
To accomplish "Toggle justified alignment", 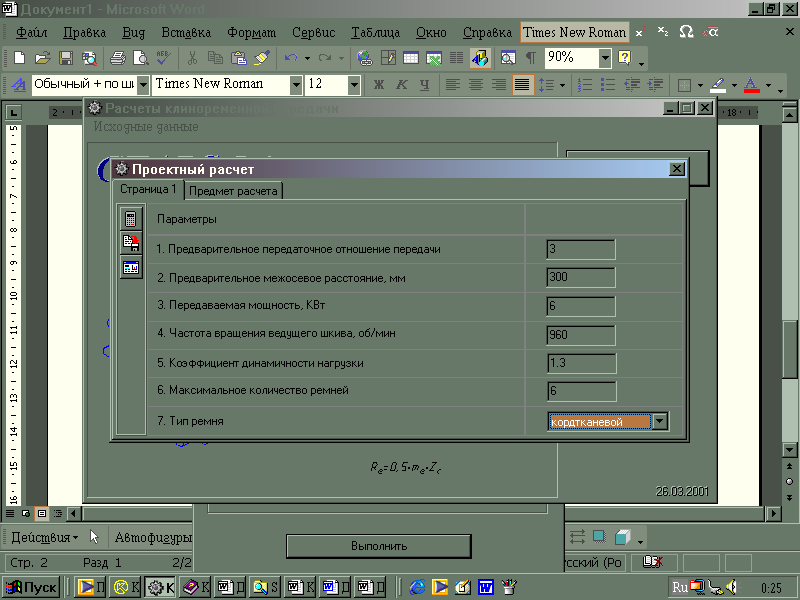I will point(521,84).
